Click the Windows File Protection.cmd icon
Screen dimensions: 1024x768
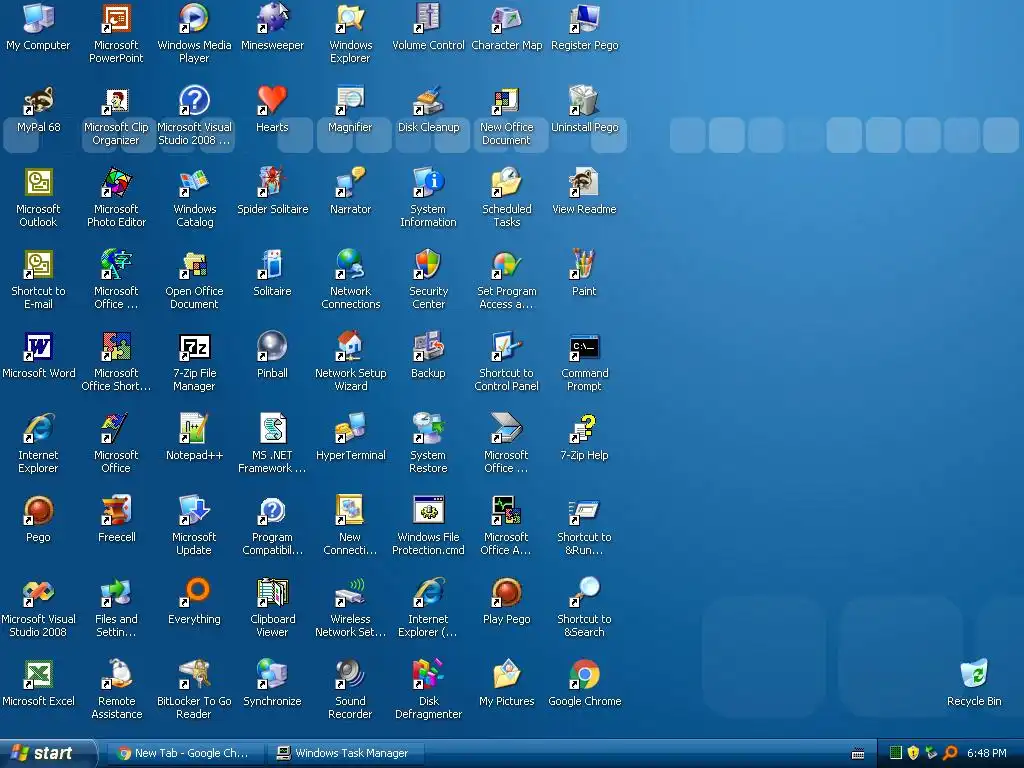point(428,511)
